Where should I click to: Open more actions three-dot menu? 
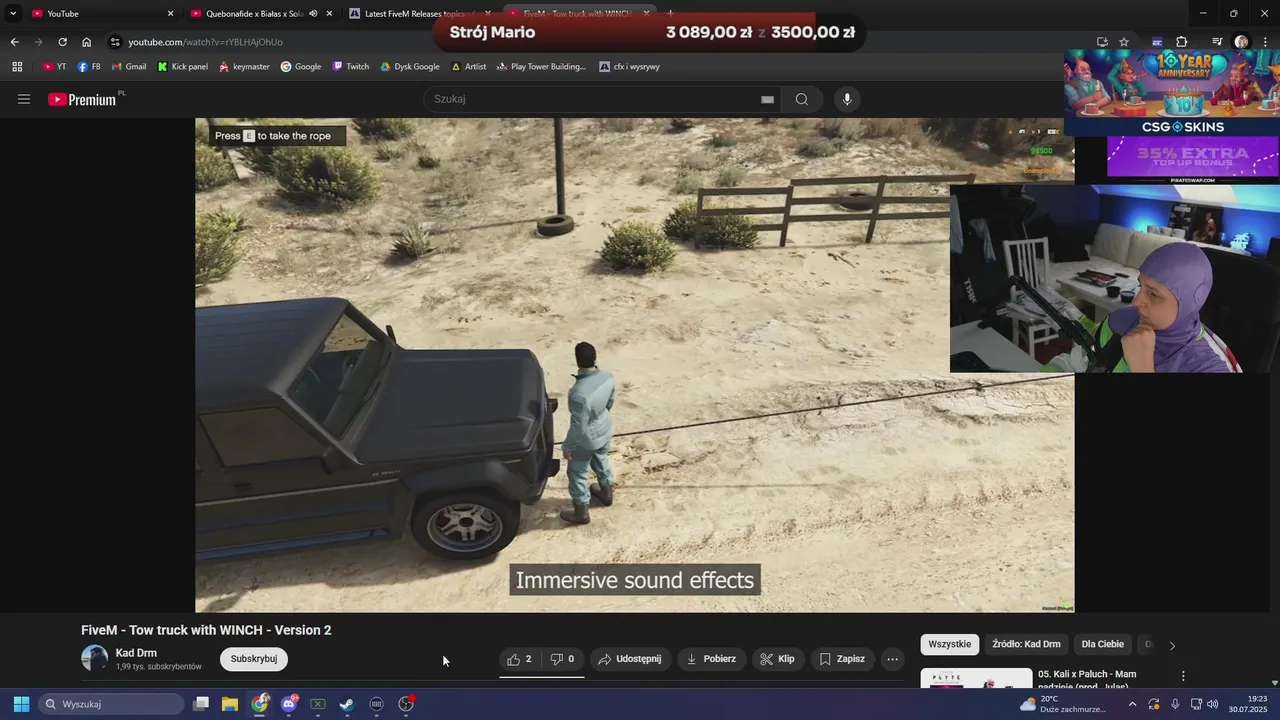coord(893,659)
